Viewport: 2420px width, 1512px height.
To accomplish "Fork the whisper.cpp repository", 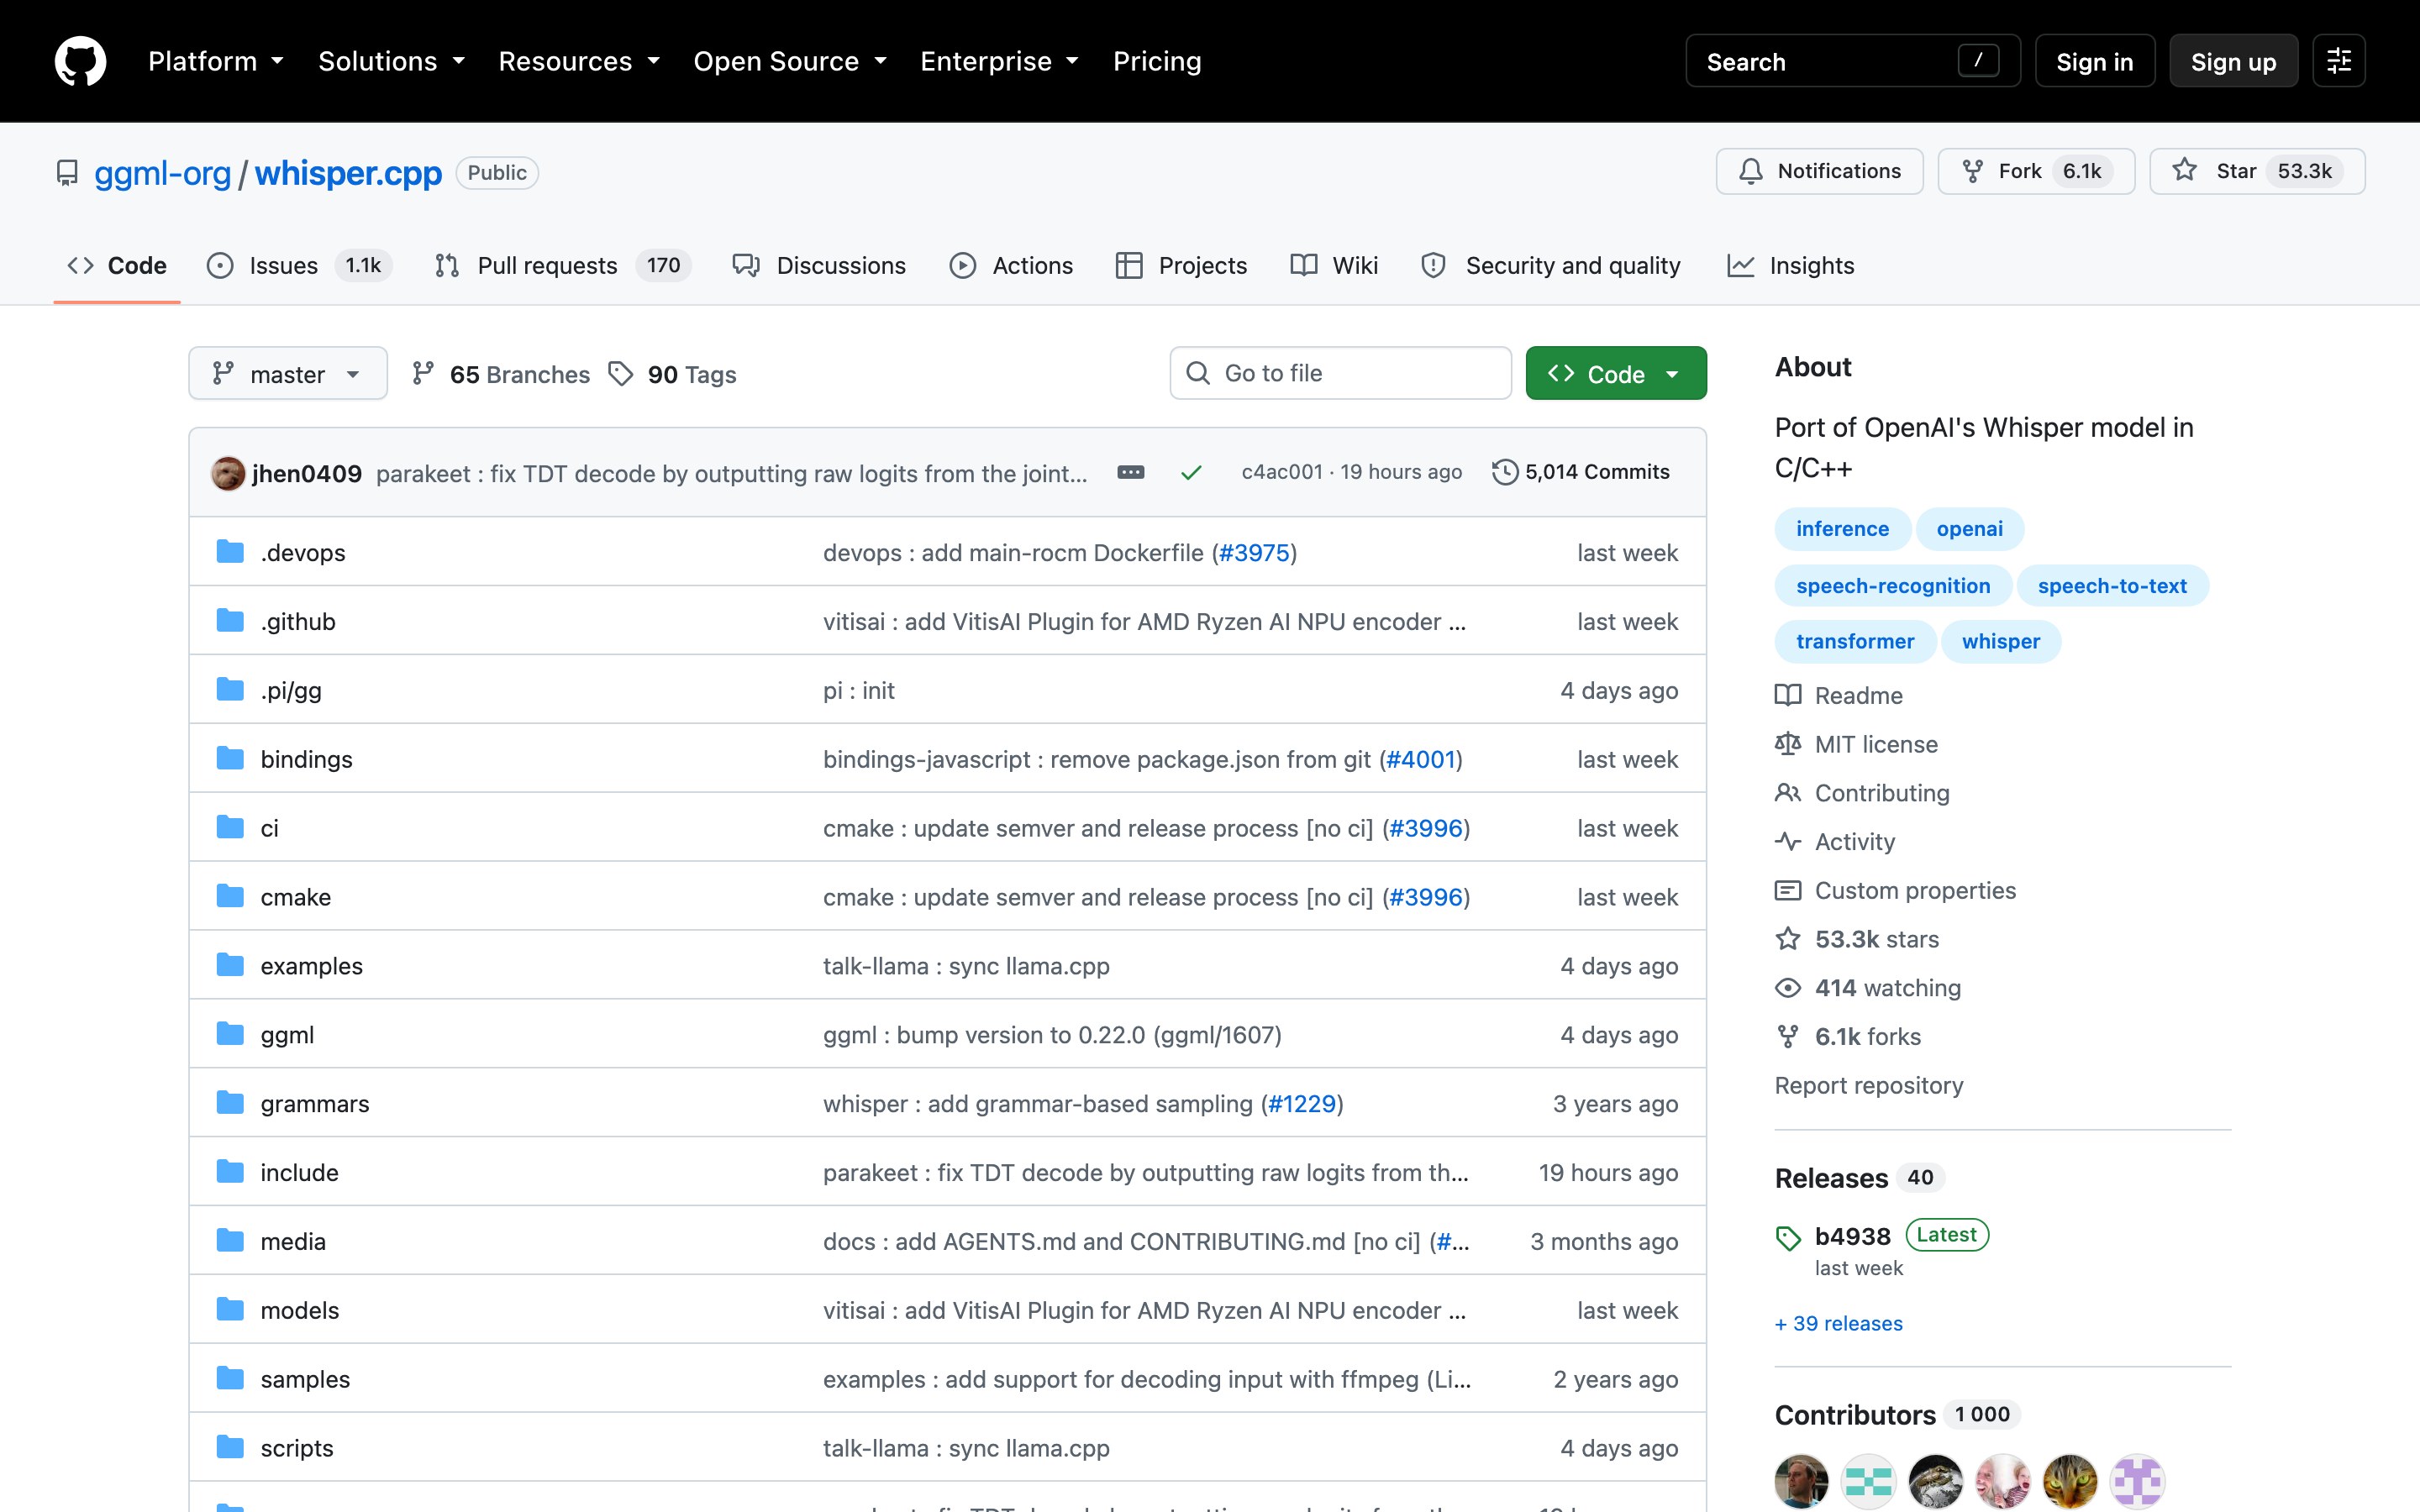I will (x=2036, y=171).
